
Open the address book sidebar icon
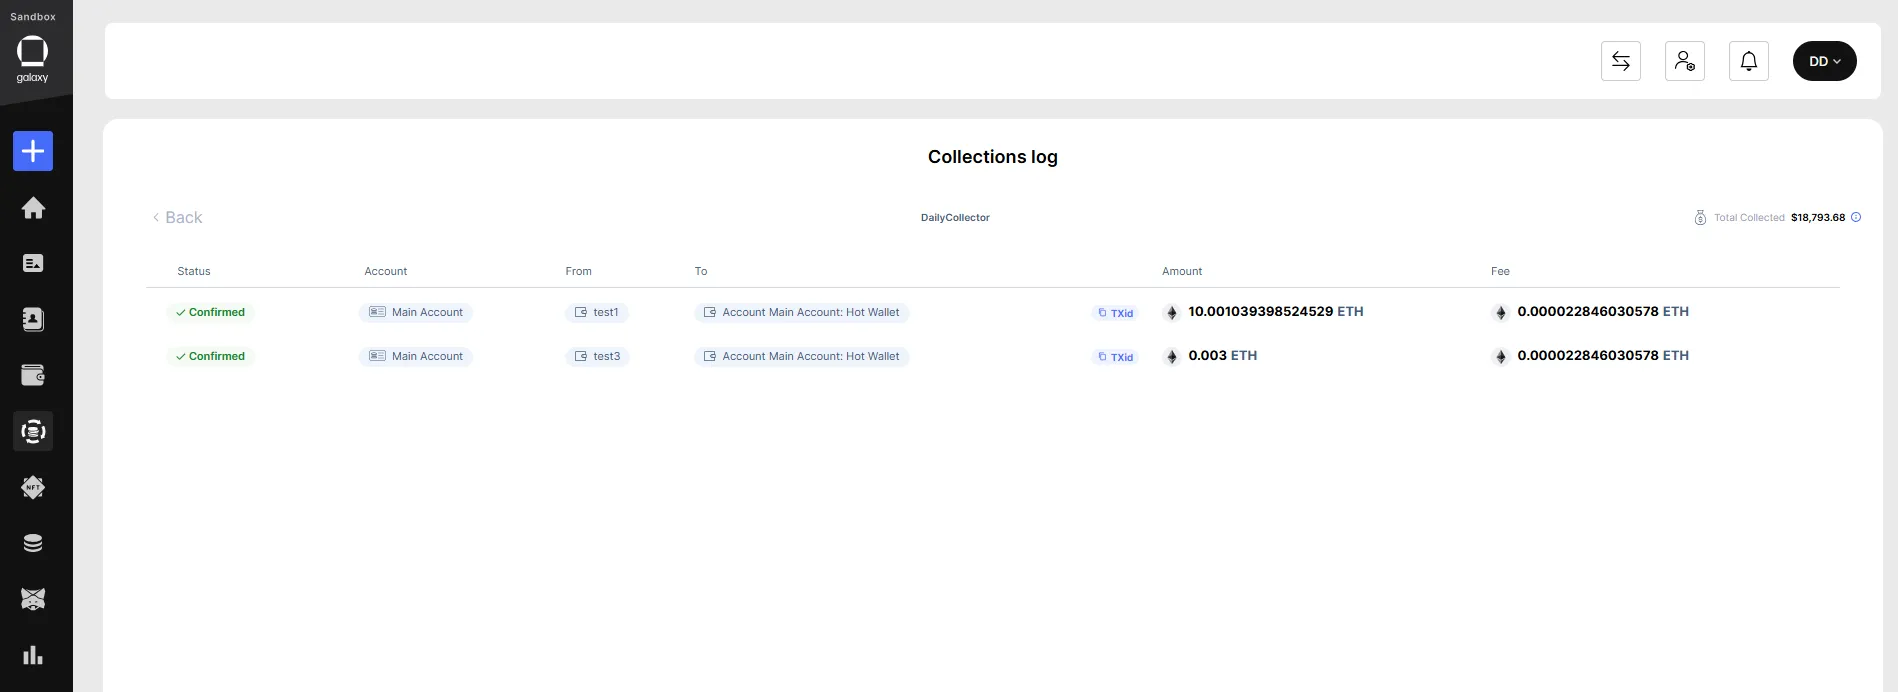pos(33,319)
